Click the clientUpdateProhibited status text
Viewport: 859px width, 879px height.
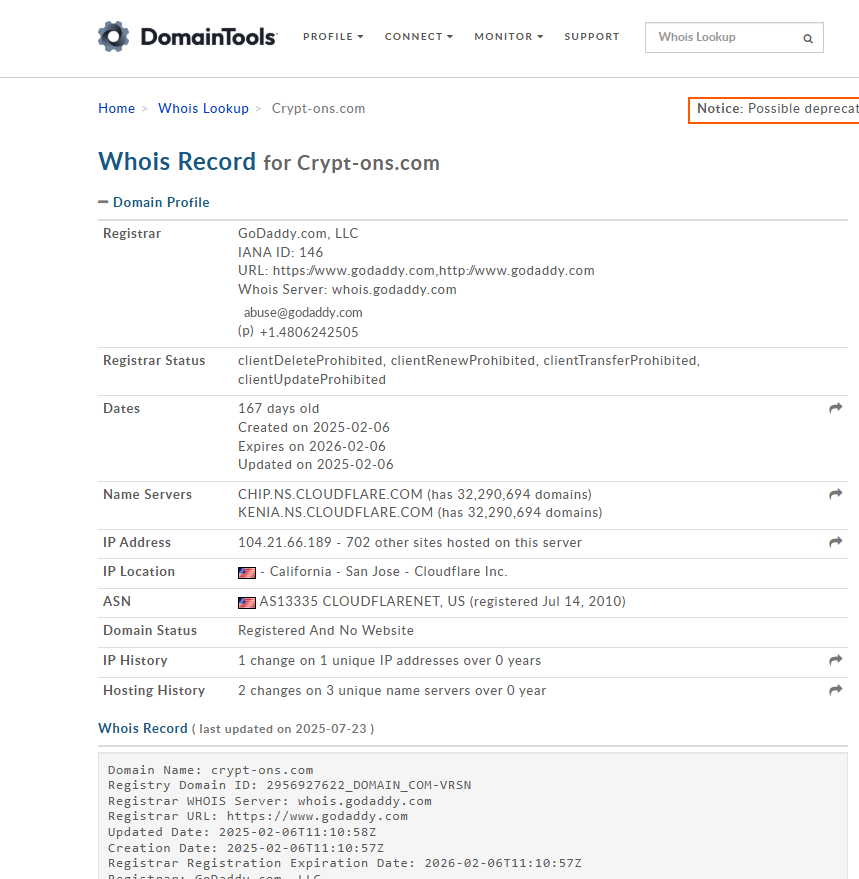(312, 380)
